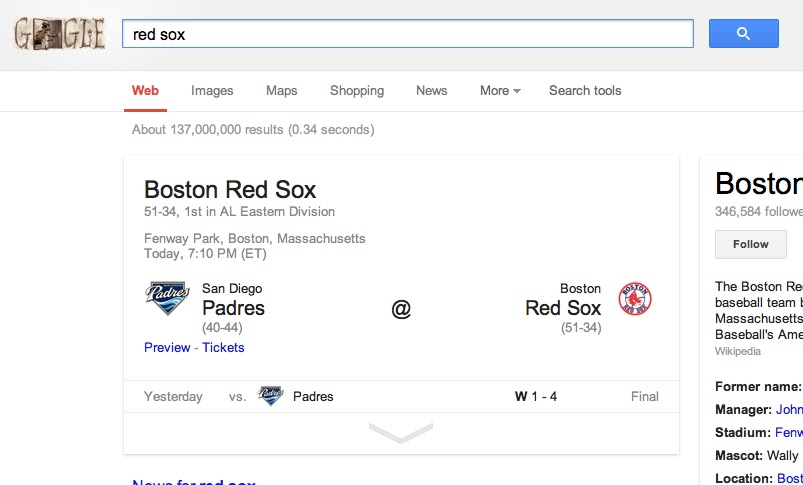Click the blue search magnifier button
This screenshot has height=485, width=803.
pos(744,34)
